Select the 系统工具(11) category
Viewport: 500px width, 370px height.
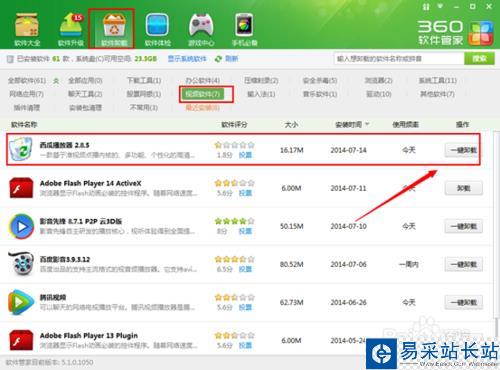(438, 81)
